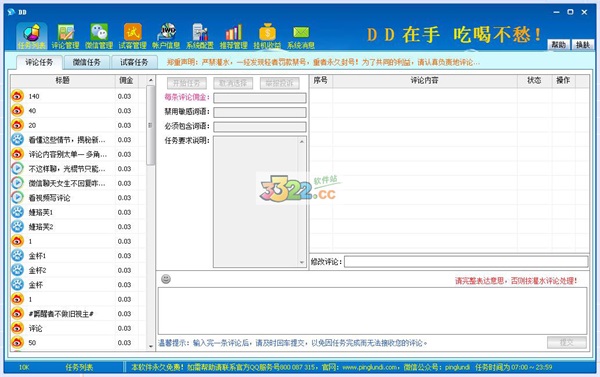Screen dimensions: 600x377
Task: Open the 任务列表 toolbar icon
Action: [32, 36]
